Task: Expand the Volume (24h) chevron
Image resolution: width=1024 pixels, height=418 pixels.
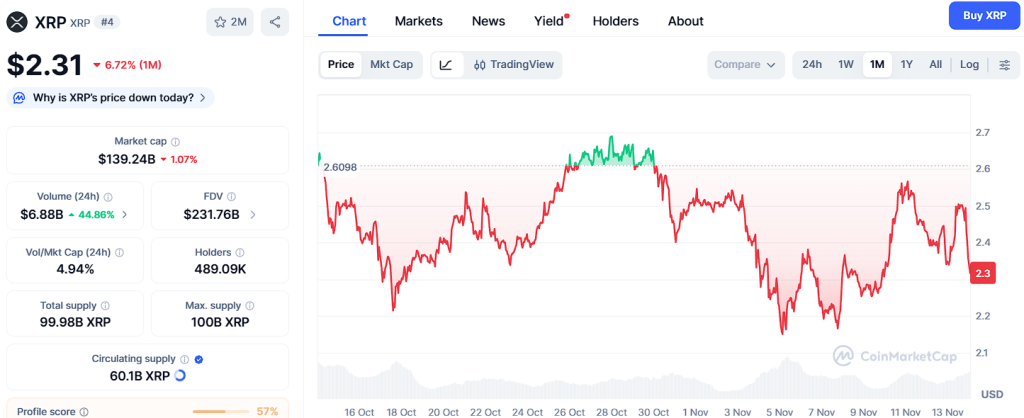Action: click(125, 215)
